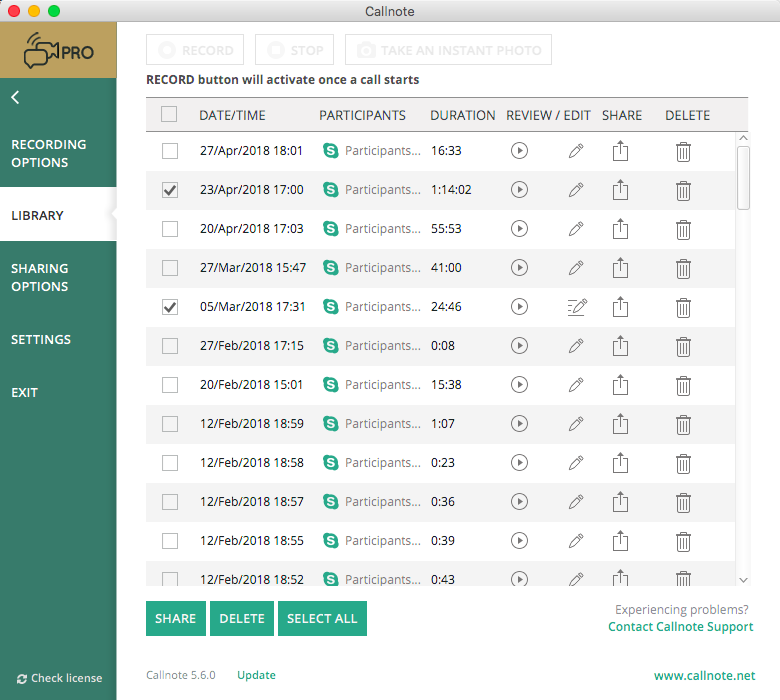Image resolution: width=780 pixels, height=700 pixels.
Task: Check the 27/Feb/2018 17:15 row checkbox
Action: pyautogui.click(x=170, y=346)
